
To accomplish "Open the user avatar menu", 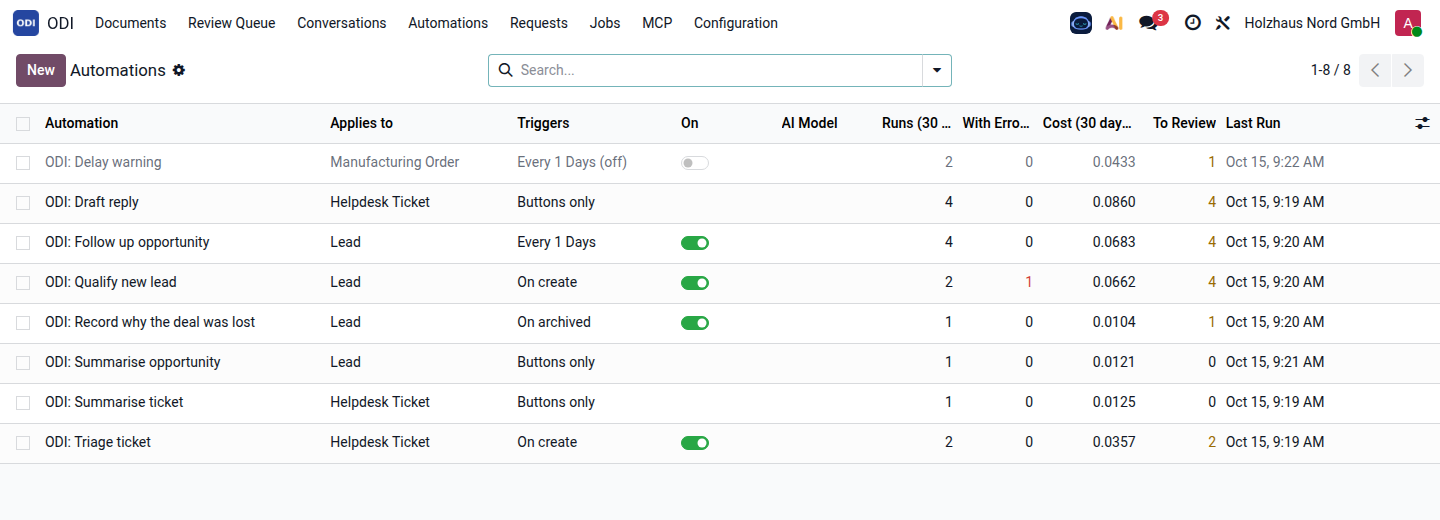I will pos(1408,23).
